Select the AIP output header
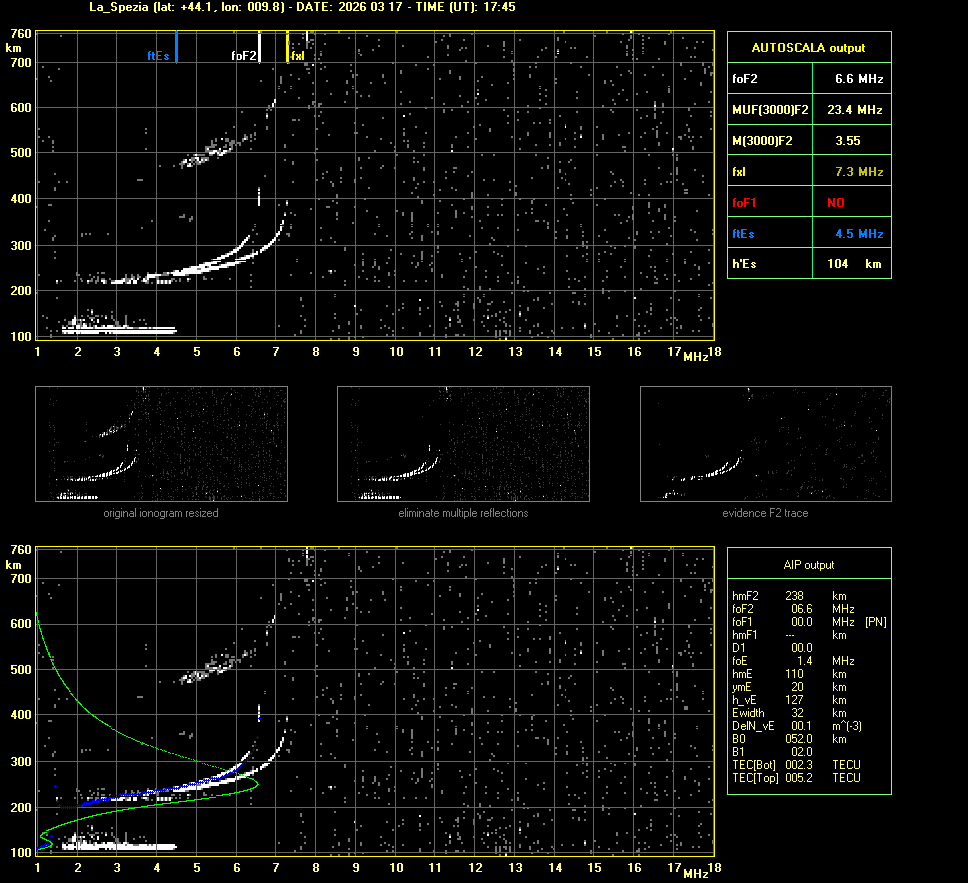Viewport: 968px width, 883px height. point(808,565)
